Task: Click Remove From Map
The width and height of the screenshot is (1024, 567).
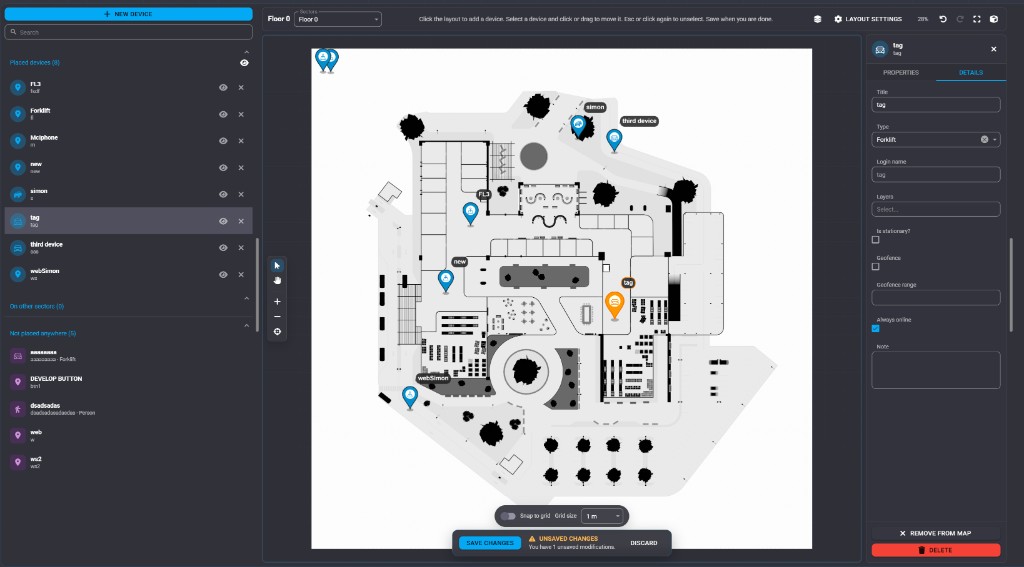Action: coord(935,533)
